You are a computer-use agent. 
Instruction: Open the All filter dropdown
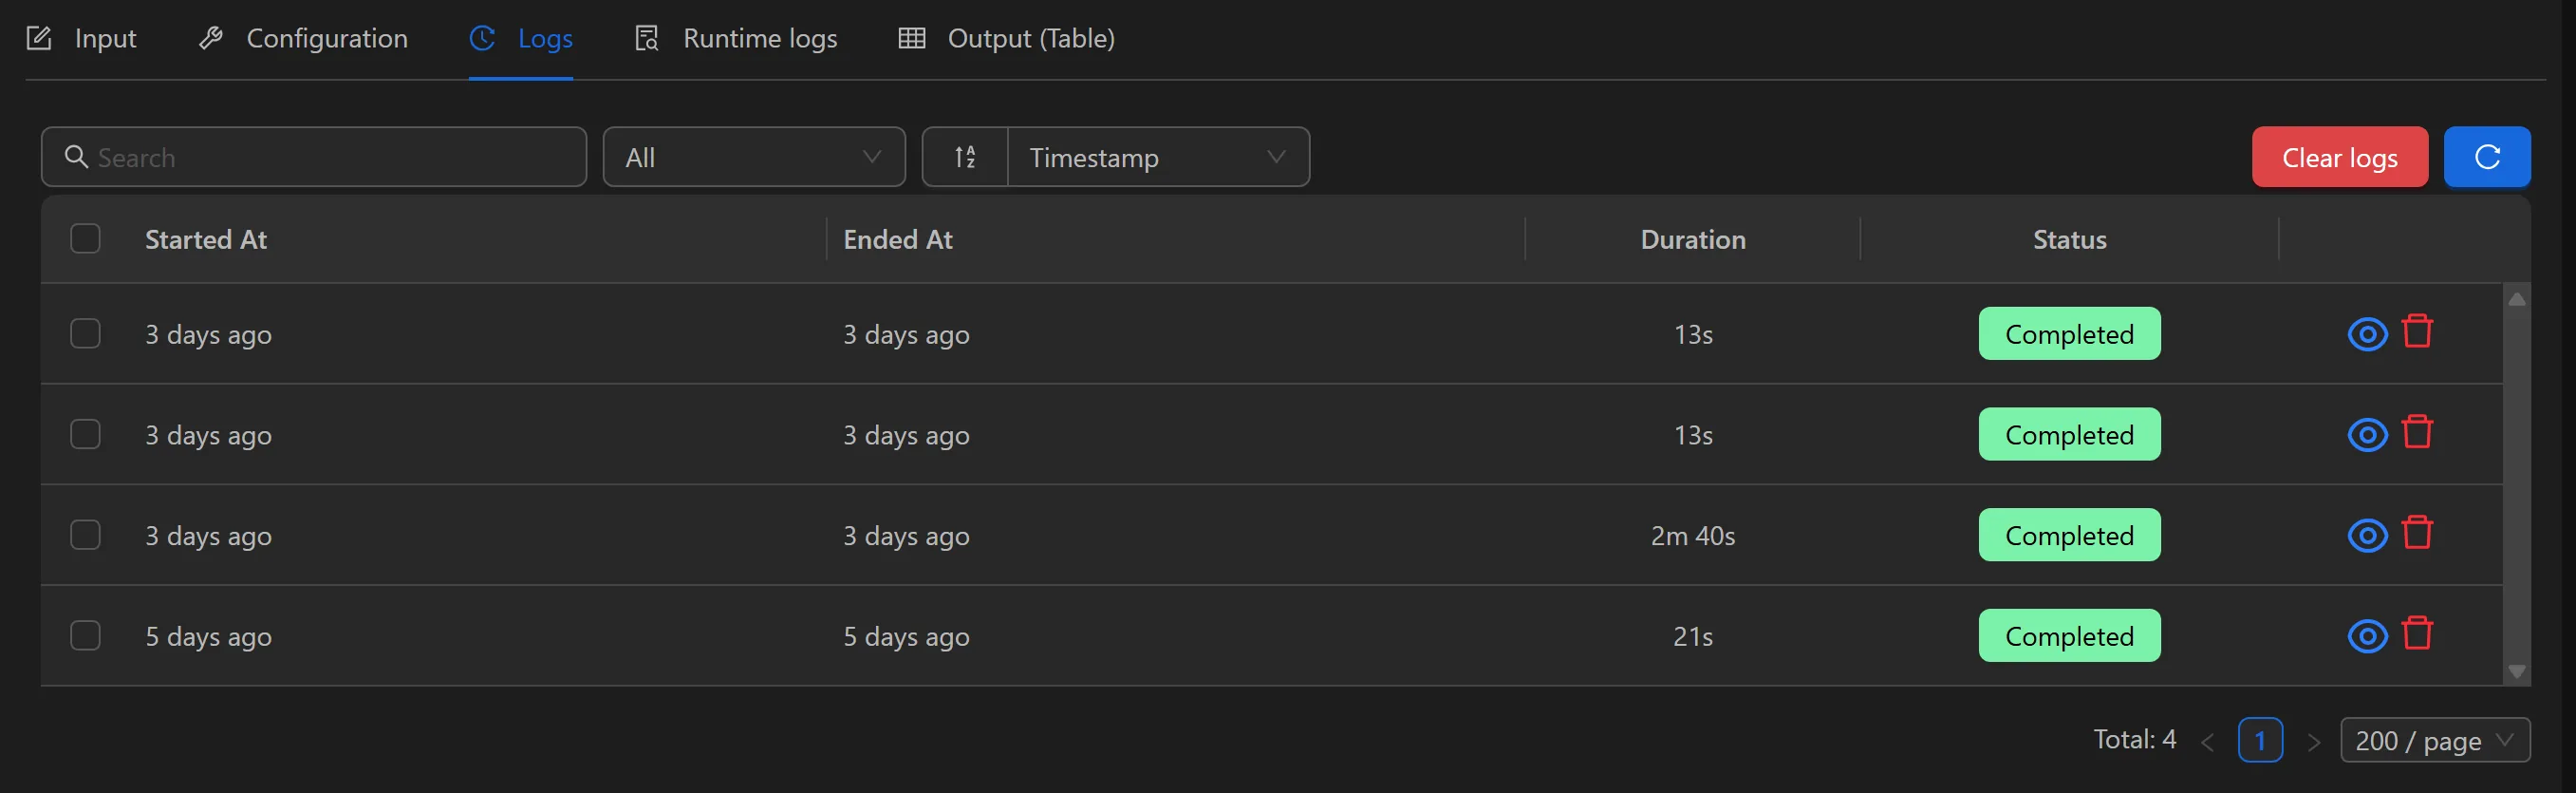(x=754, y=157)
